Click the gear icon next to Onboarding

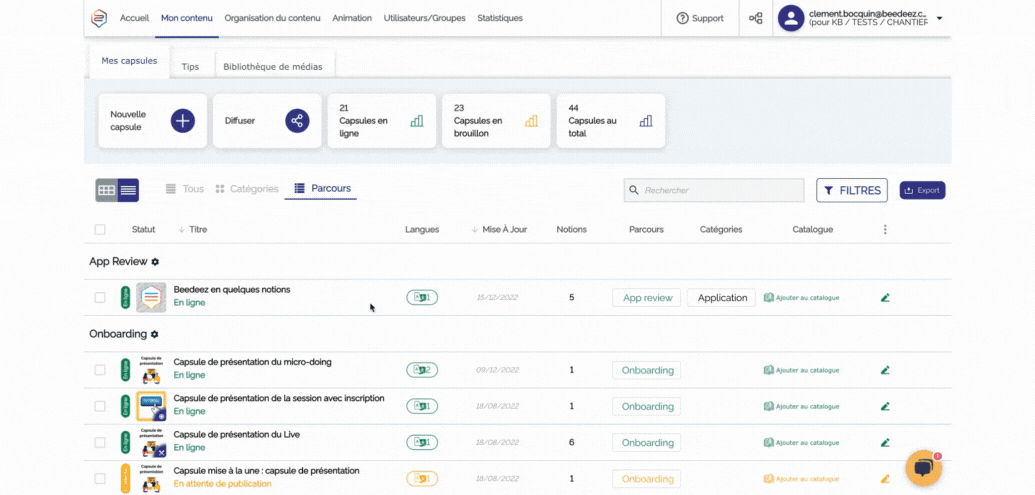(155, 334)
